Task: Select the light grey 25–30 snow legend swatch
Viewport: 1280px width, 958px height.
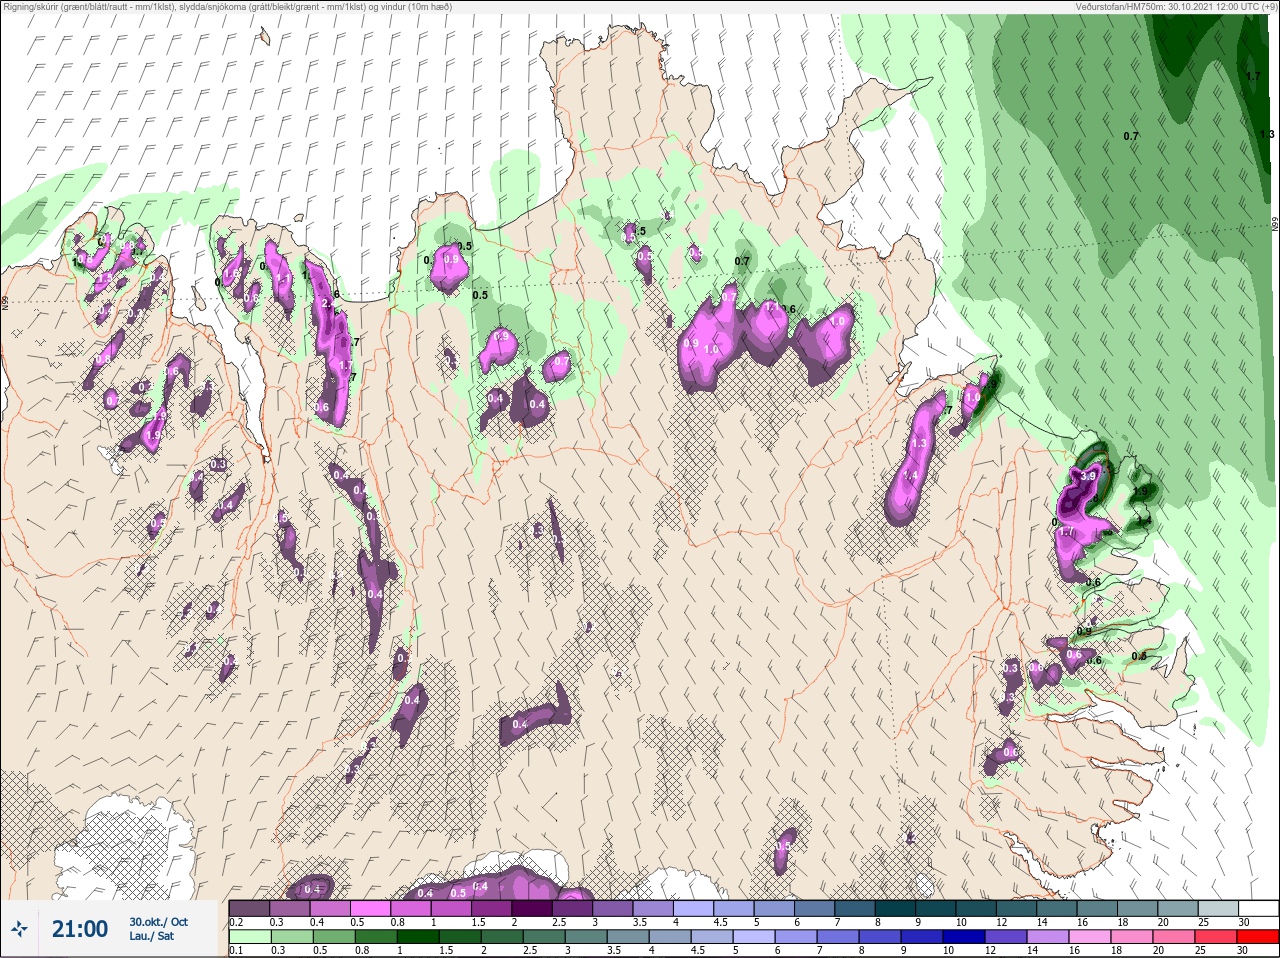Action: tap(1218, 908)
